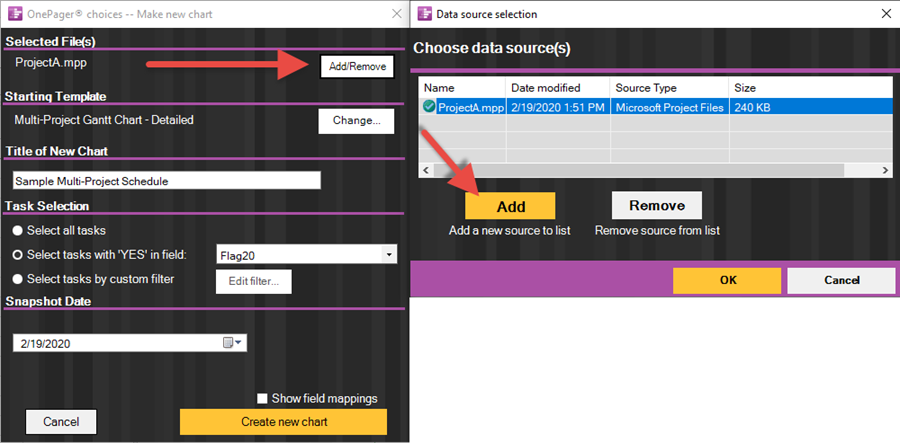Viewport: 900px width, 443px height.
Task: Click the Add data source button
Action: (x=510, y=206)
